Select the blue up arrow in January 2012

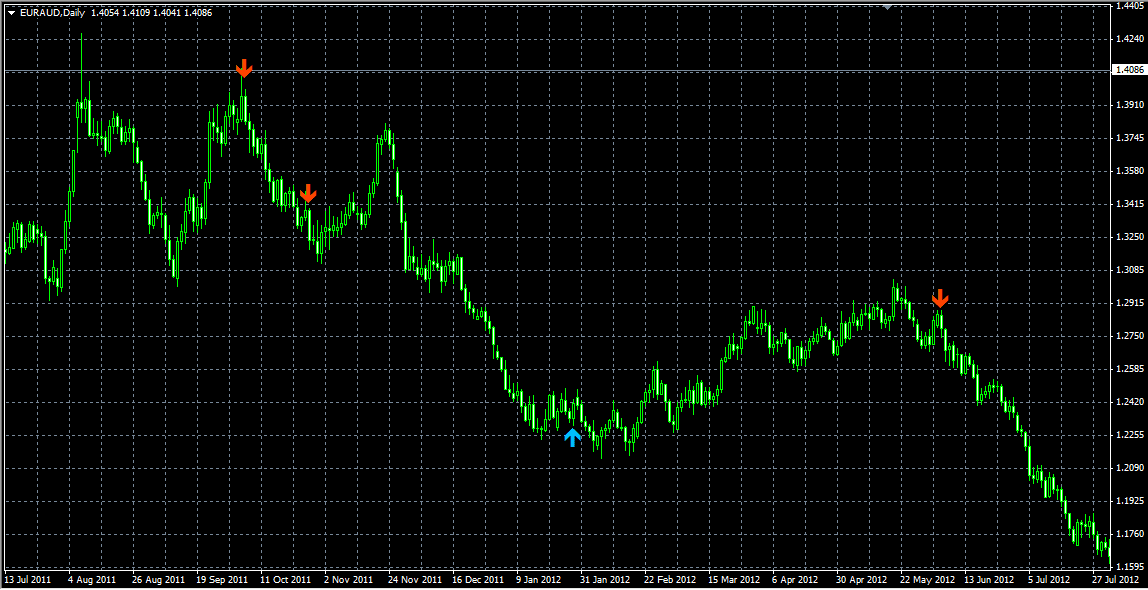coord(573,438)
